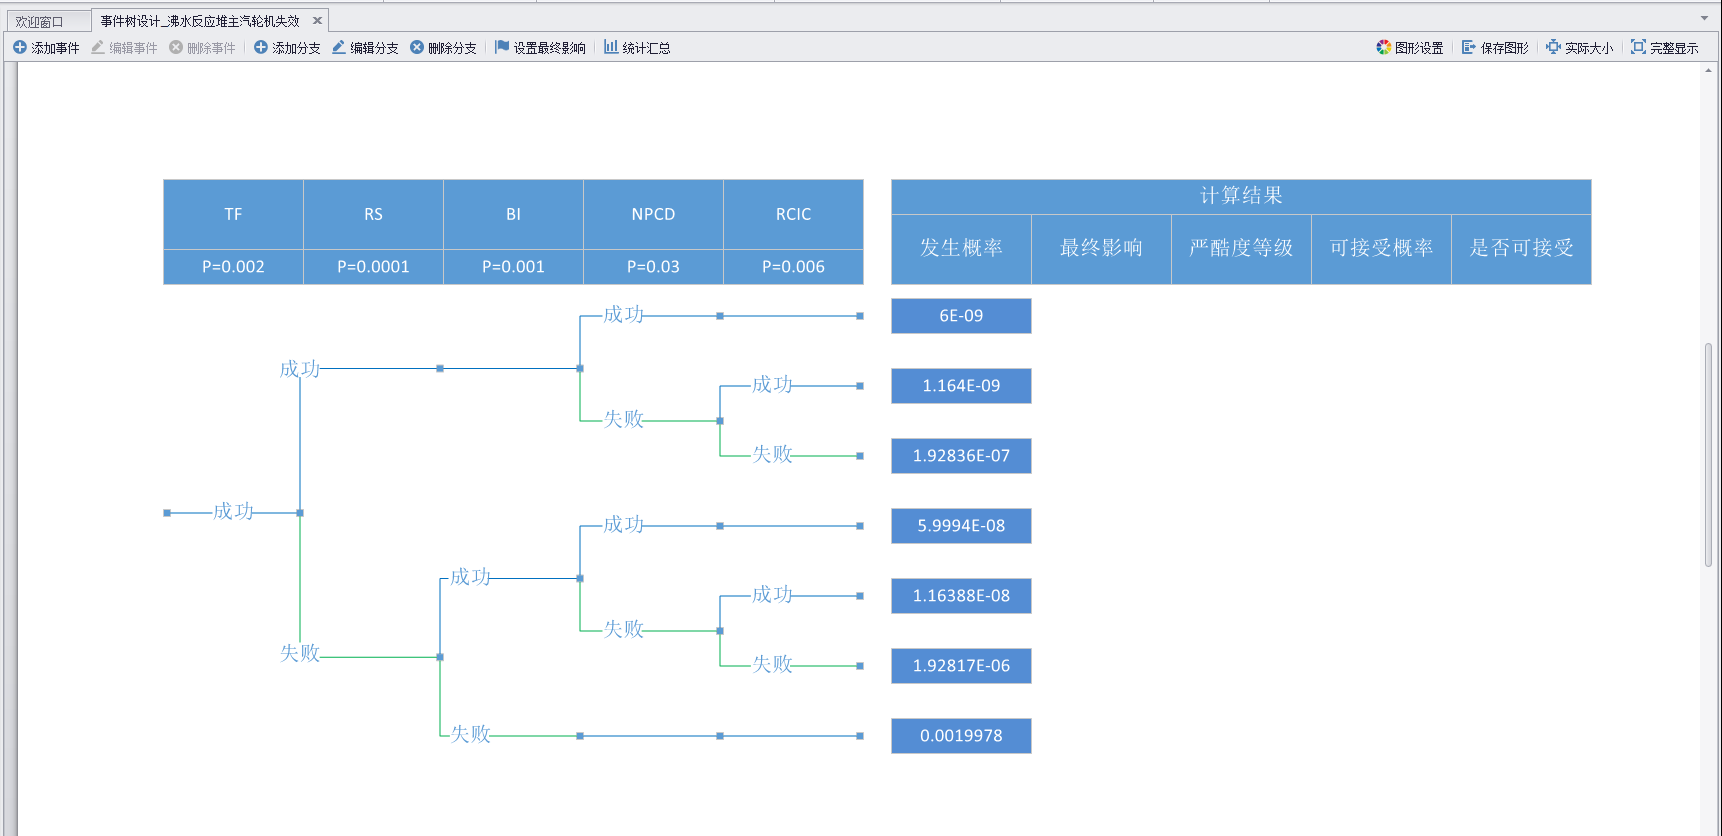Viewport: 1722px width, 836px height.
Task: Click the 编辑事件 toolbar button
Action: pos(124,47)
